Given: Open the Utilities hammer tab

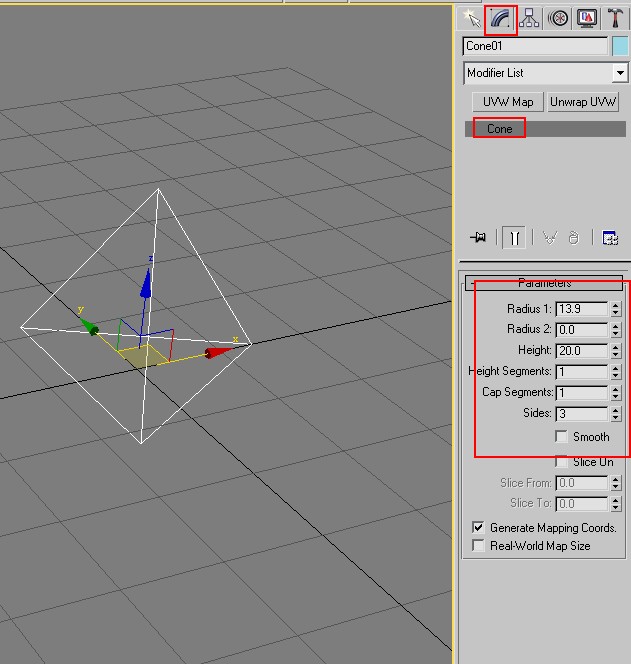Looking at the screenshot, I should coord(615,18).
